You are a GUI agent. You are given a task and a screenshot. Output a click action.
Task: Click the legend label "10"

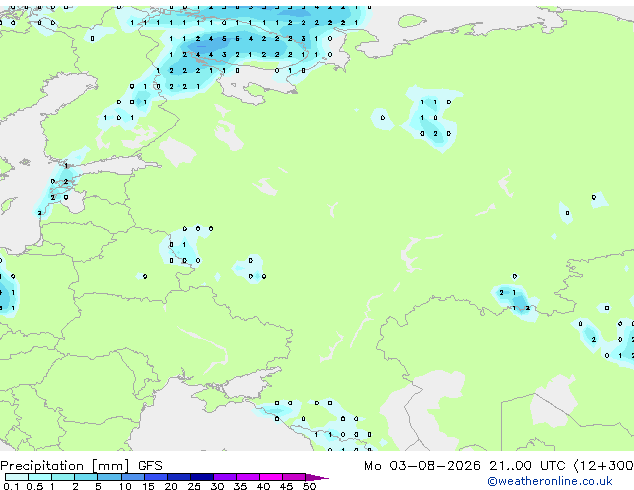(x=125, y=486)
